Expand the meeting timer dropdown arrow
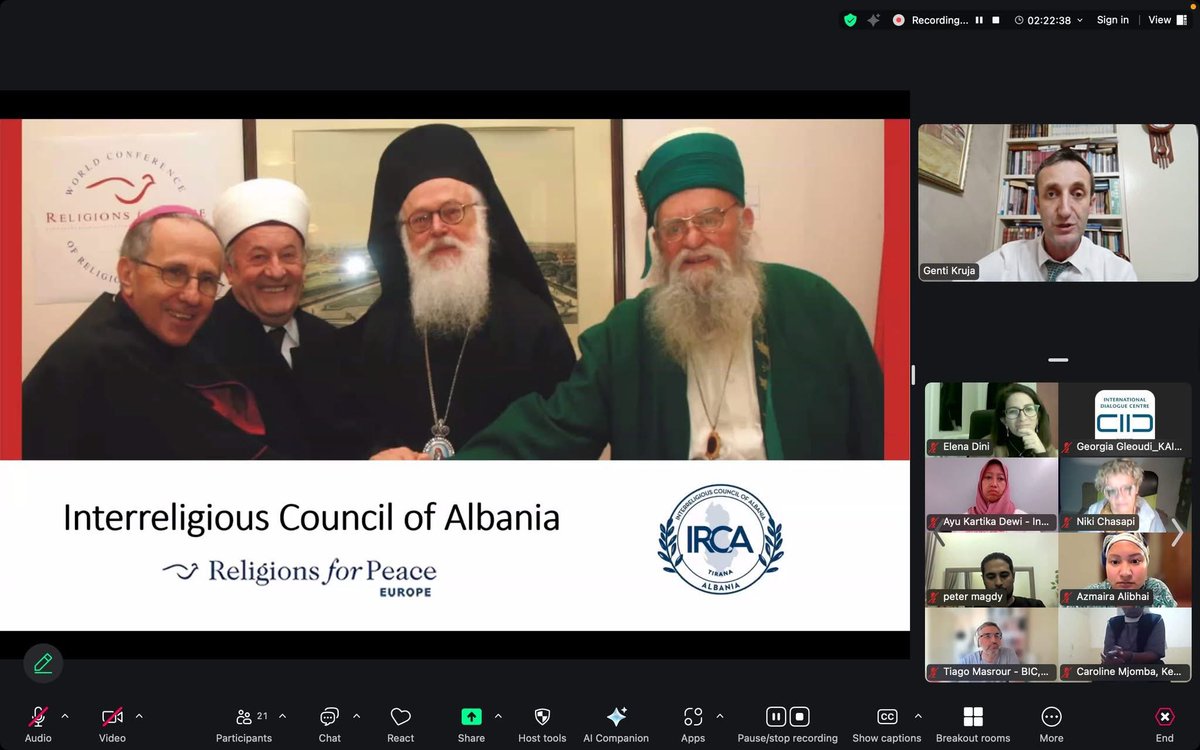 1080,20
